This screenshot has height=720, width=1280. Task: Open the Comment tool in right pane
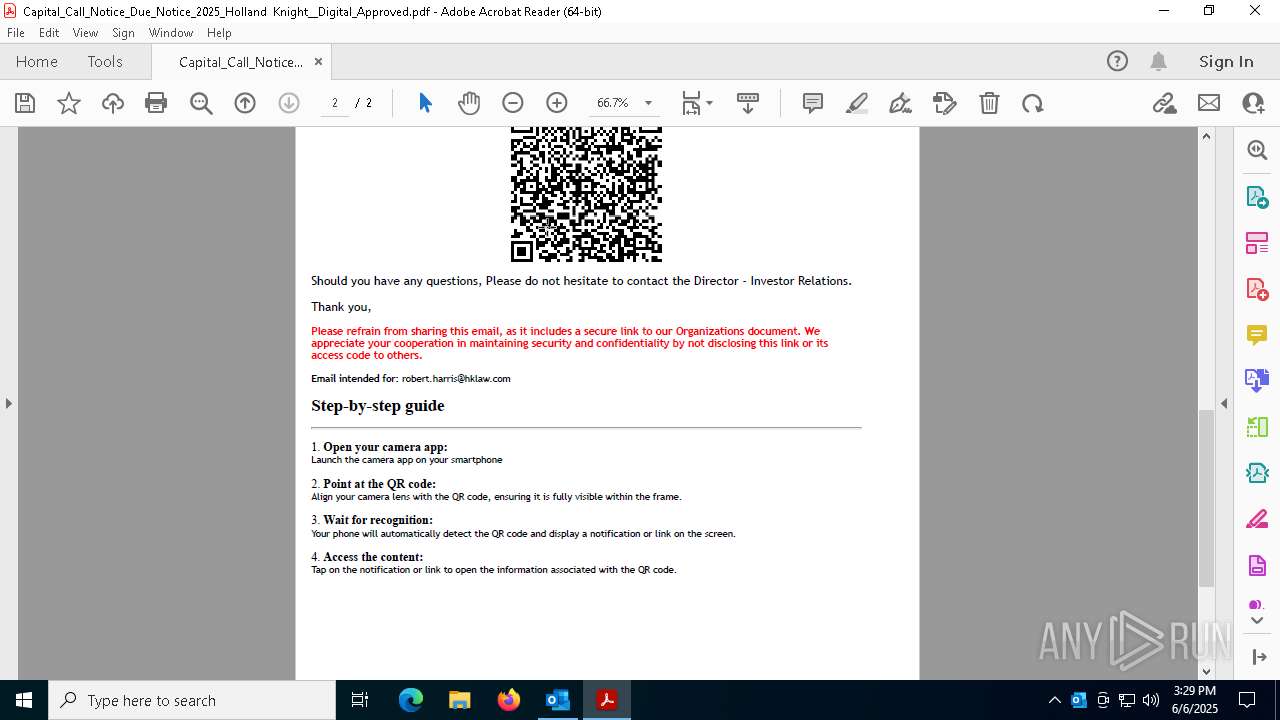[1257, 334]
